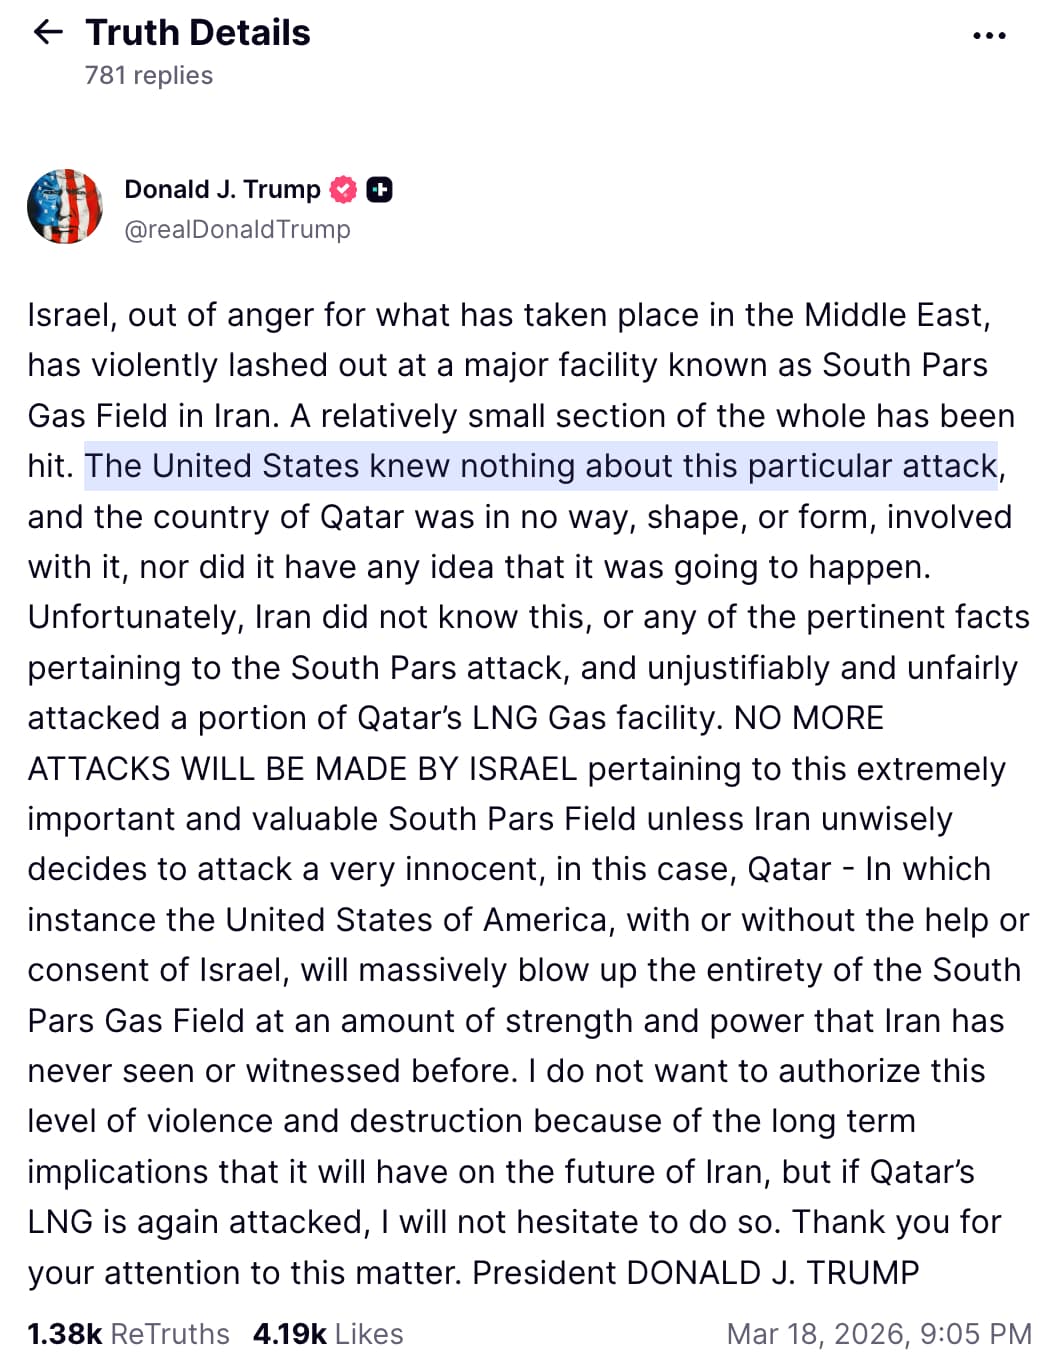Click the Mar 18, 2026 timestamp

[x=878, y=1334]
